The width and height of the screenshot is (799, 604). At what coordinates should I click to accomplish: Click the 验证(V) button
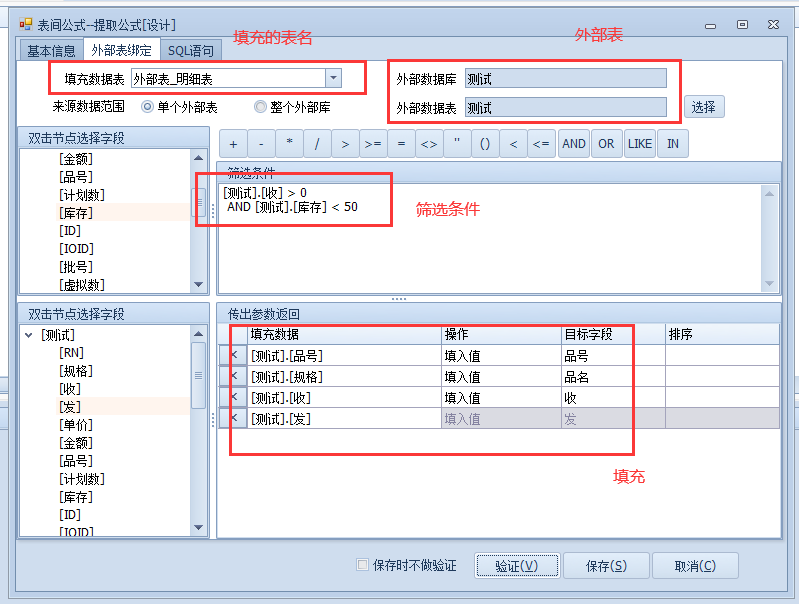tap(516, 566)
